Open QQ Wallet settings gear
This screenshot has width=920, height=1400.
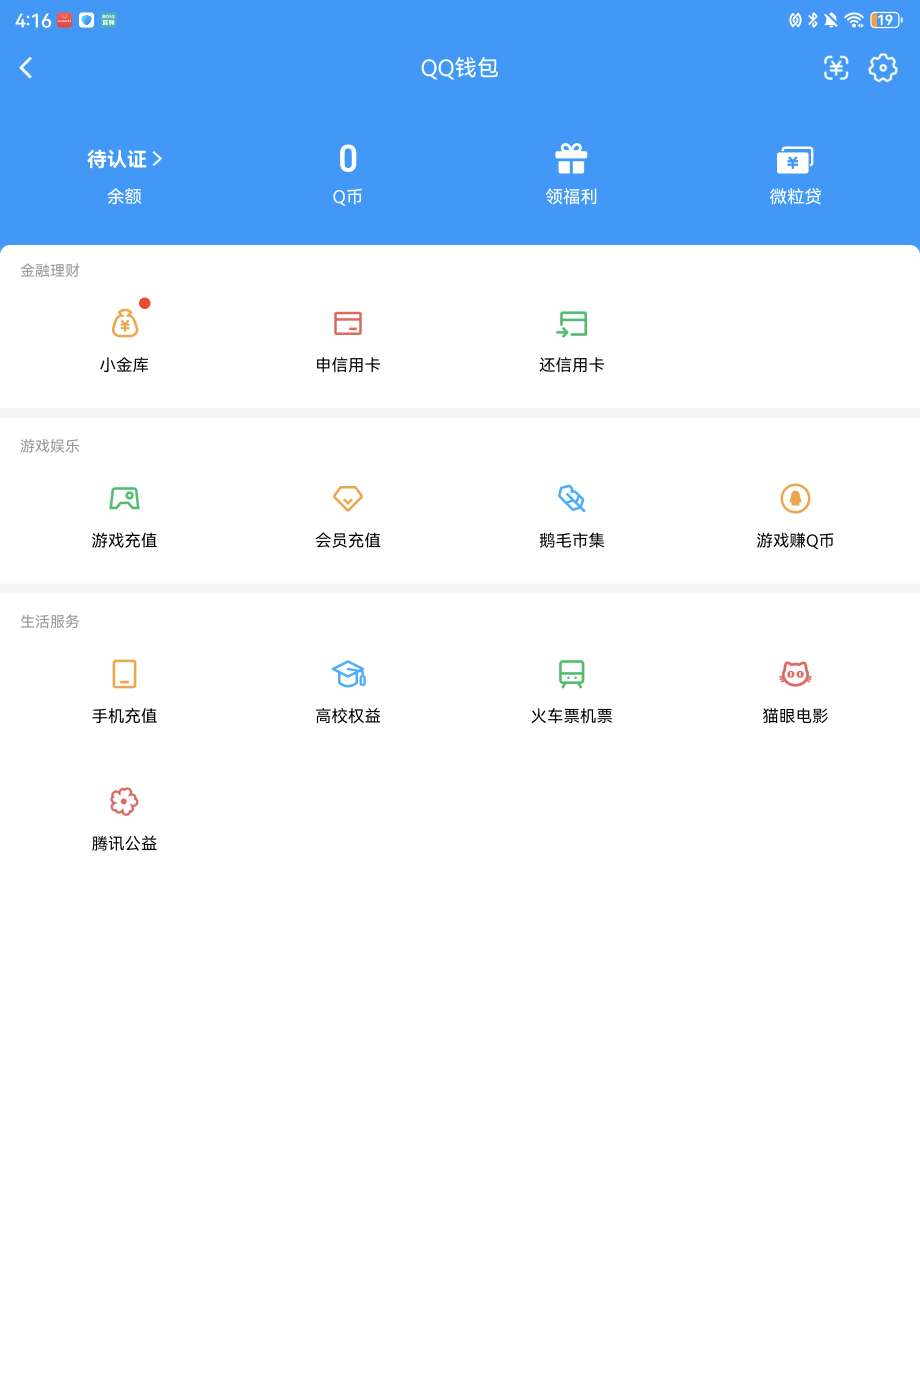pos(883,68)
